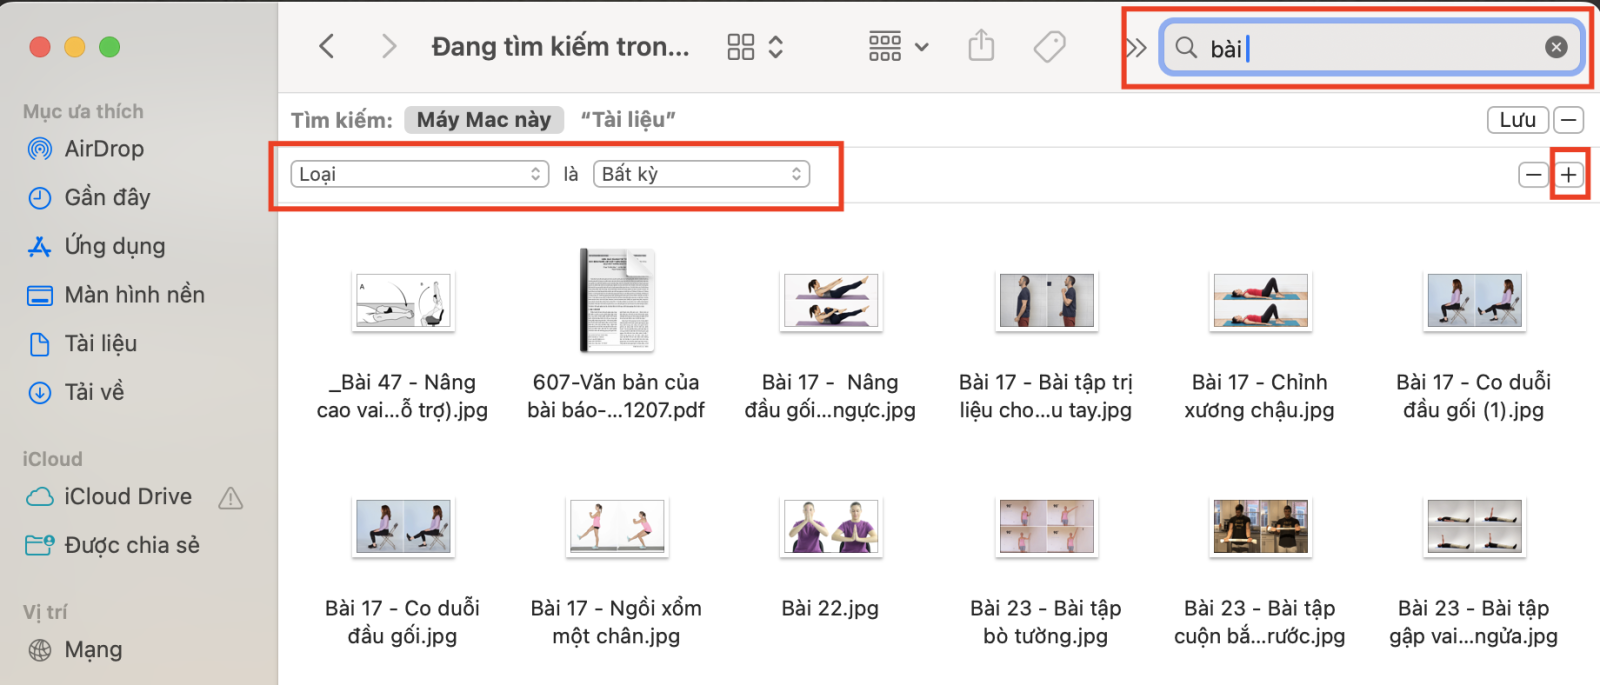
Task: Open the Group items dropdown
Action: (x=898, y=47)
